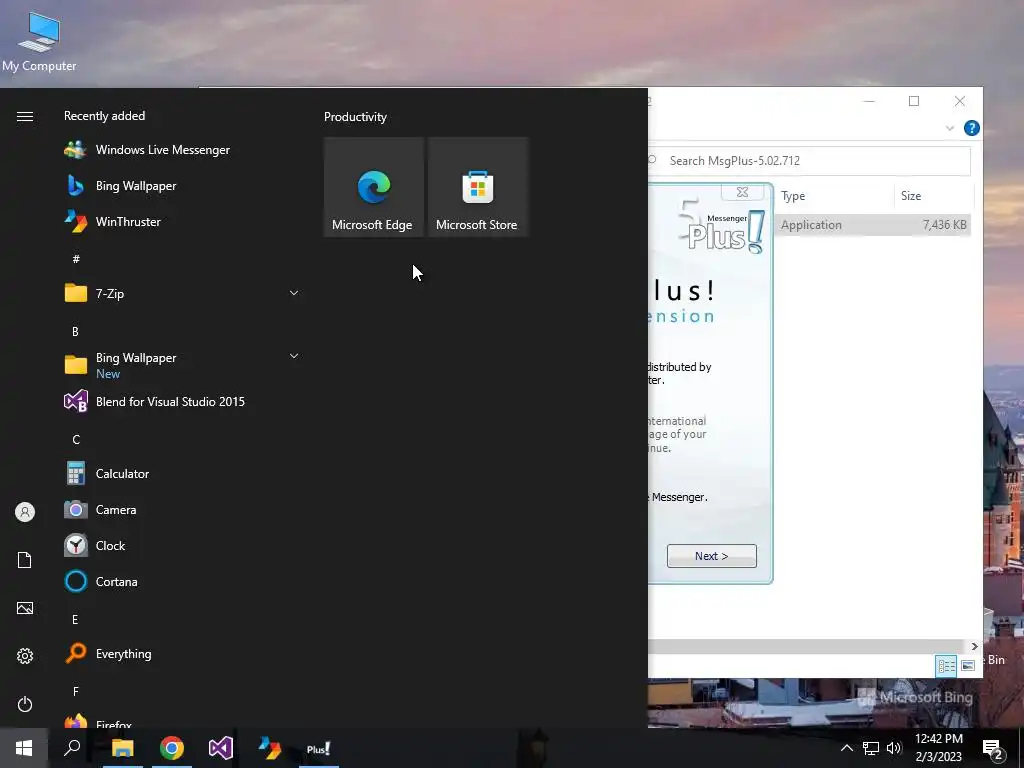Open network status tray icon
1024x768 pixels.
pyautogui.click(x=871, y=748)
